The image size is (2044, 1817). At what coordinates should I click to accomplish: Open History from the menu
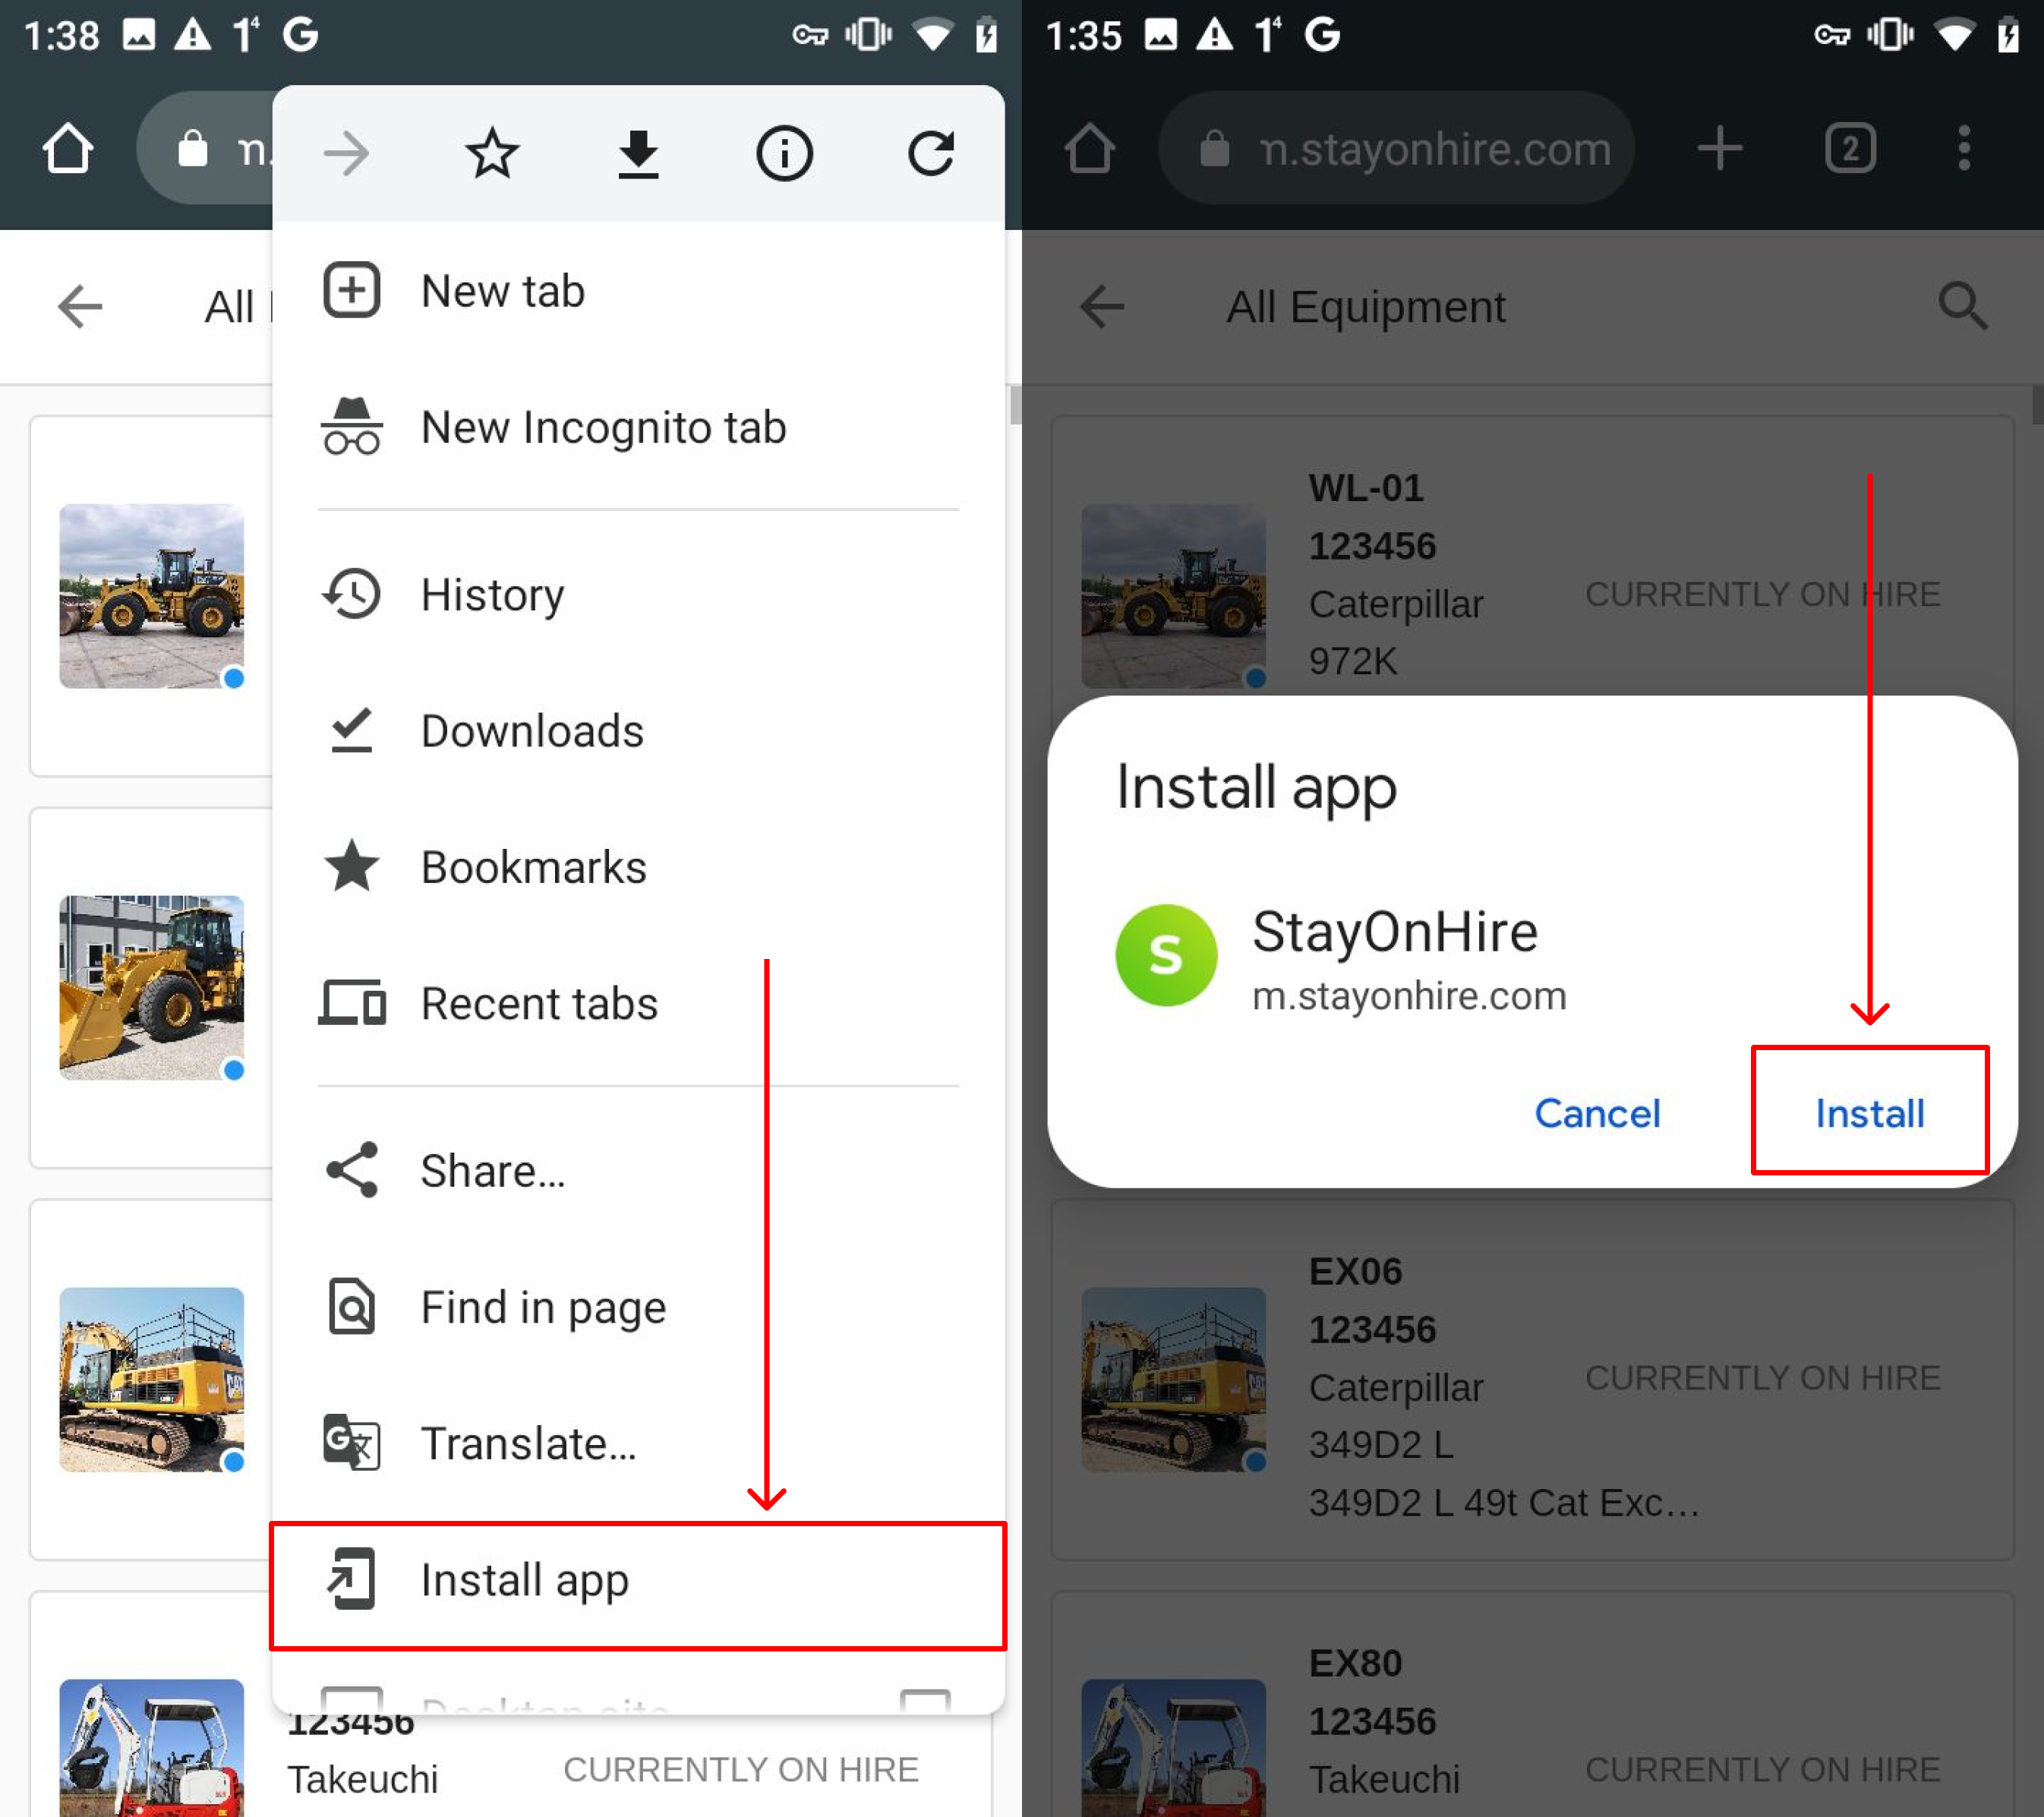click(638, 595)
